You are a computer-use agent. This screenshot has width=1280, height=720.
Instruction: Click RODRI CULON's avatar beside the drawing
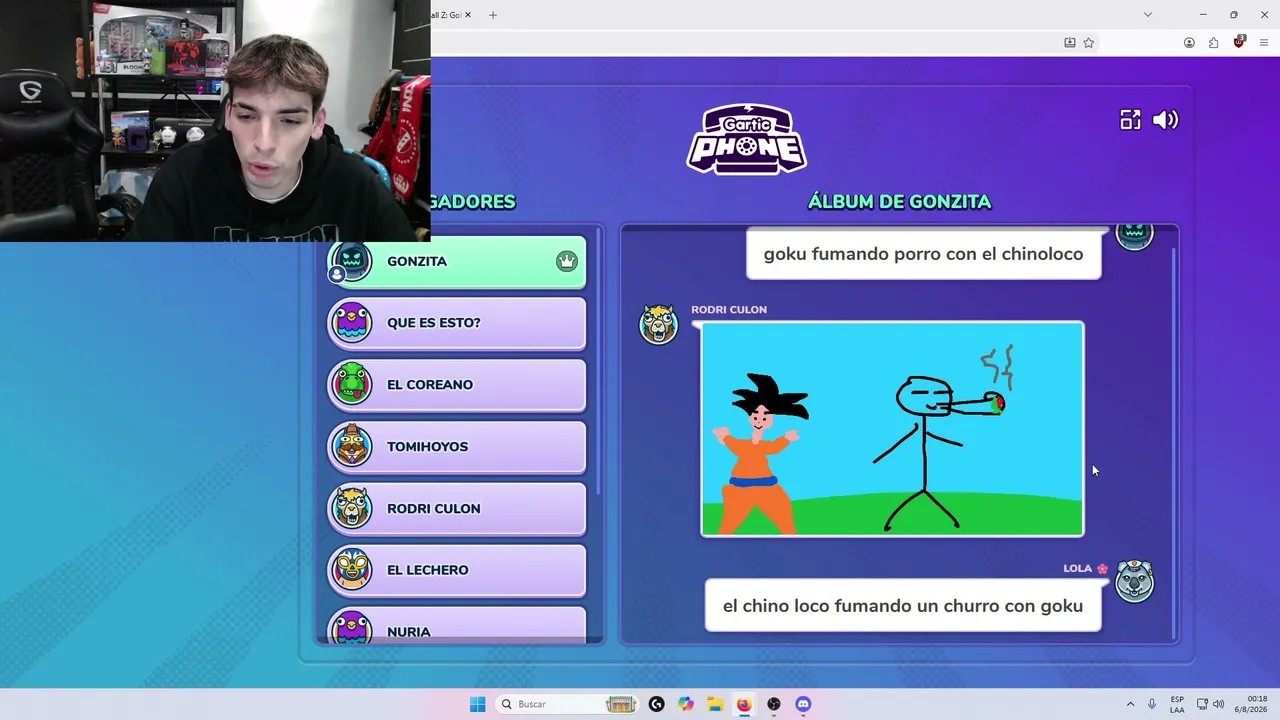[659, 325]
